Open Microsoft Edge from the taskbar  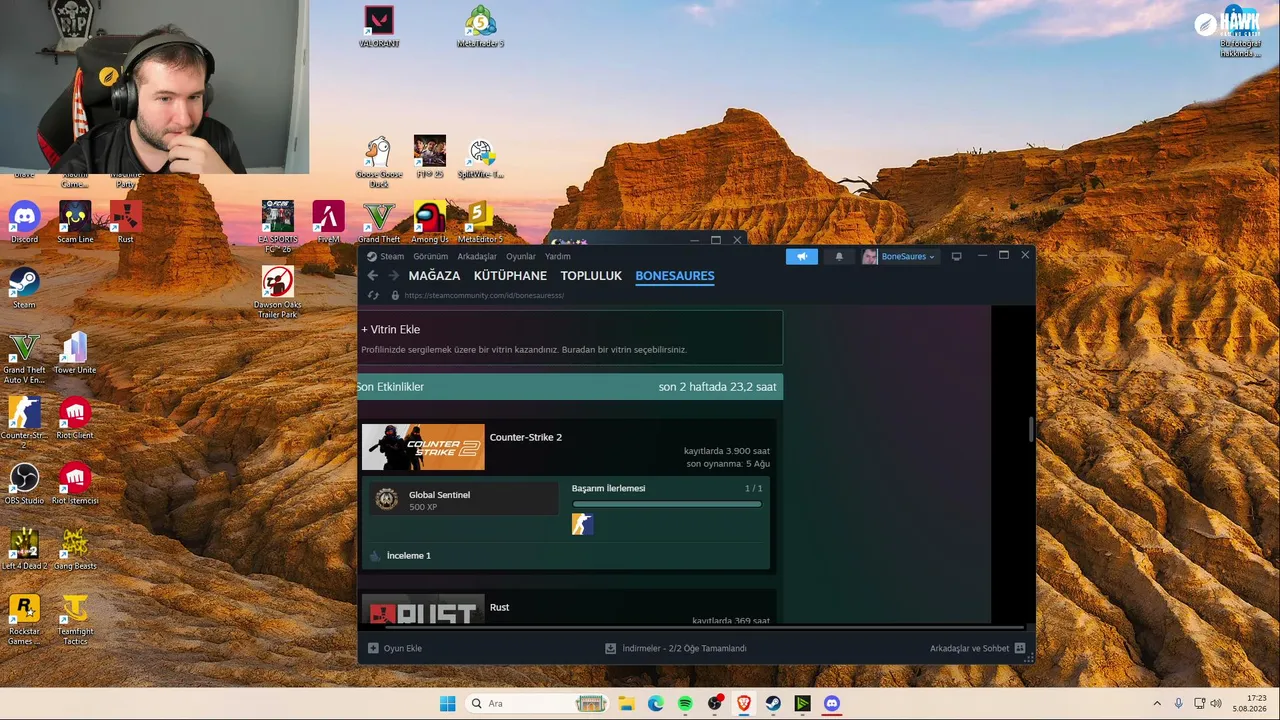tap(656, 704)
